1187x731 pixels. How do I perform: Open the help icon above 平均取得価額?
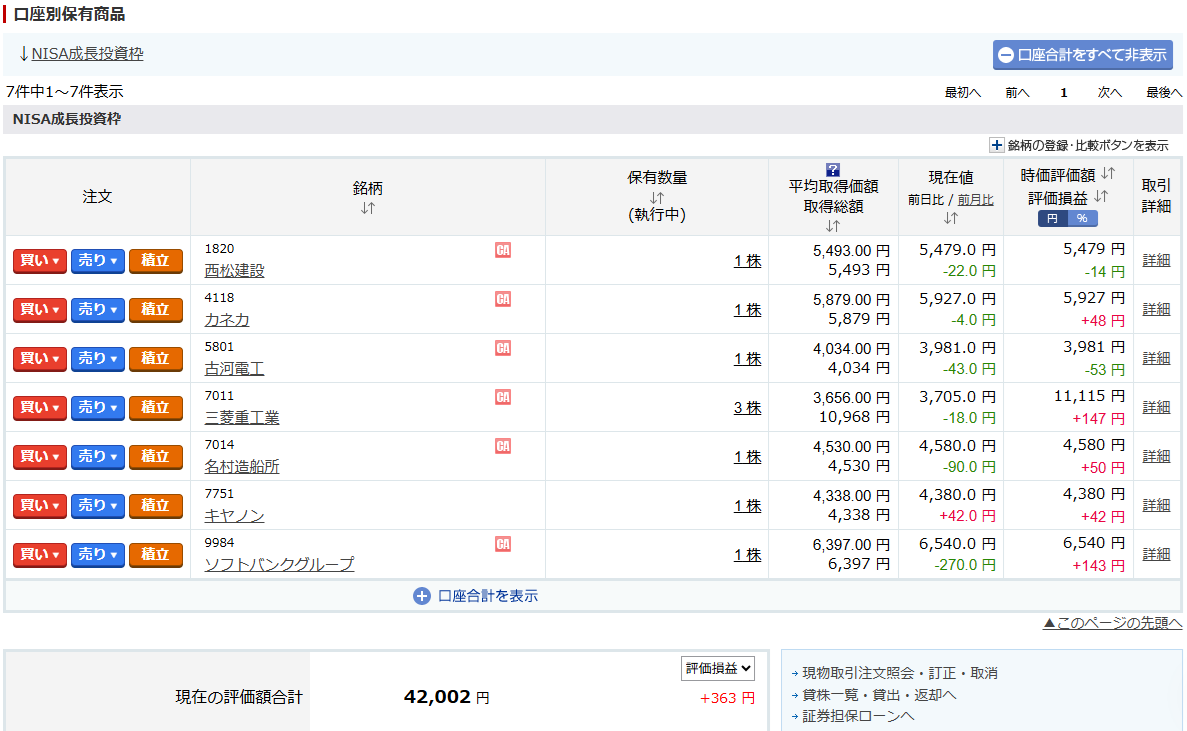pos(833,170)
